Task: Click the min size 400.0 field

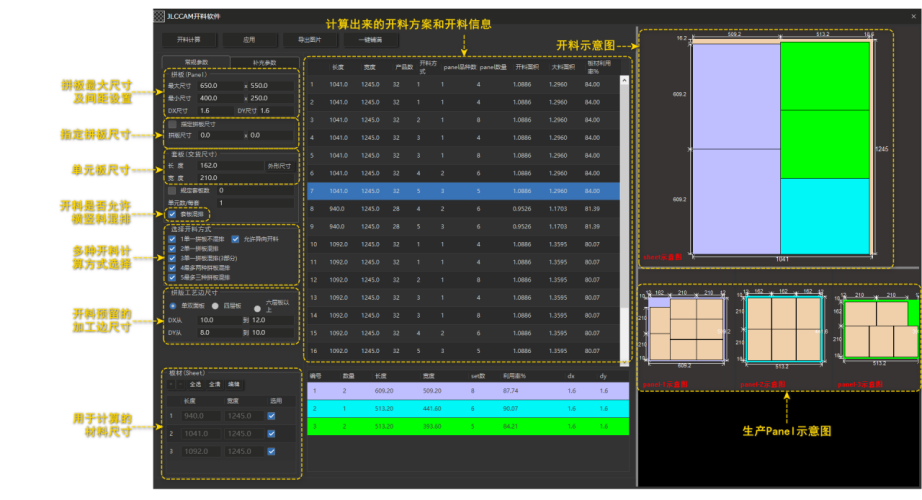Action: click(220, 98)
